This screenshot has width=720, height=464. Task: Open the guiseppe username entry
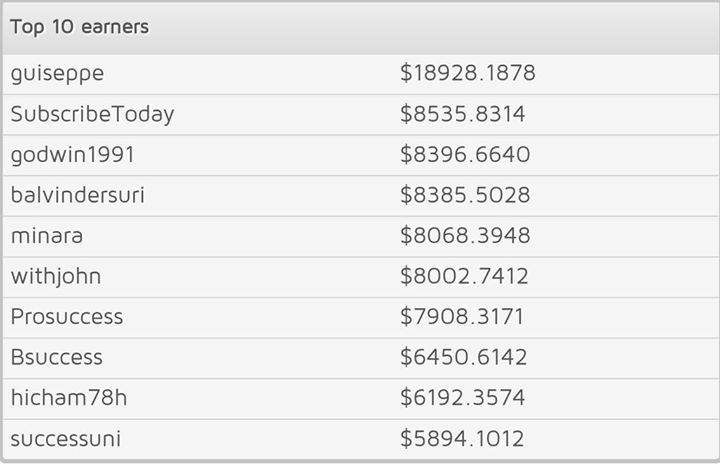tap(57, 74)
